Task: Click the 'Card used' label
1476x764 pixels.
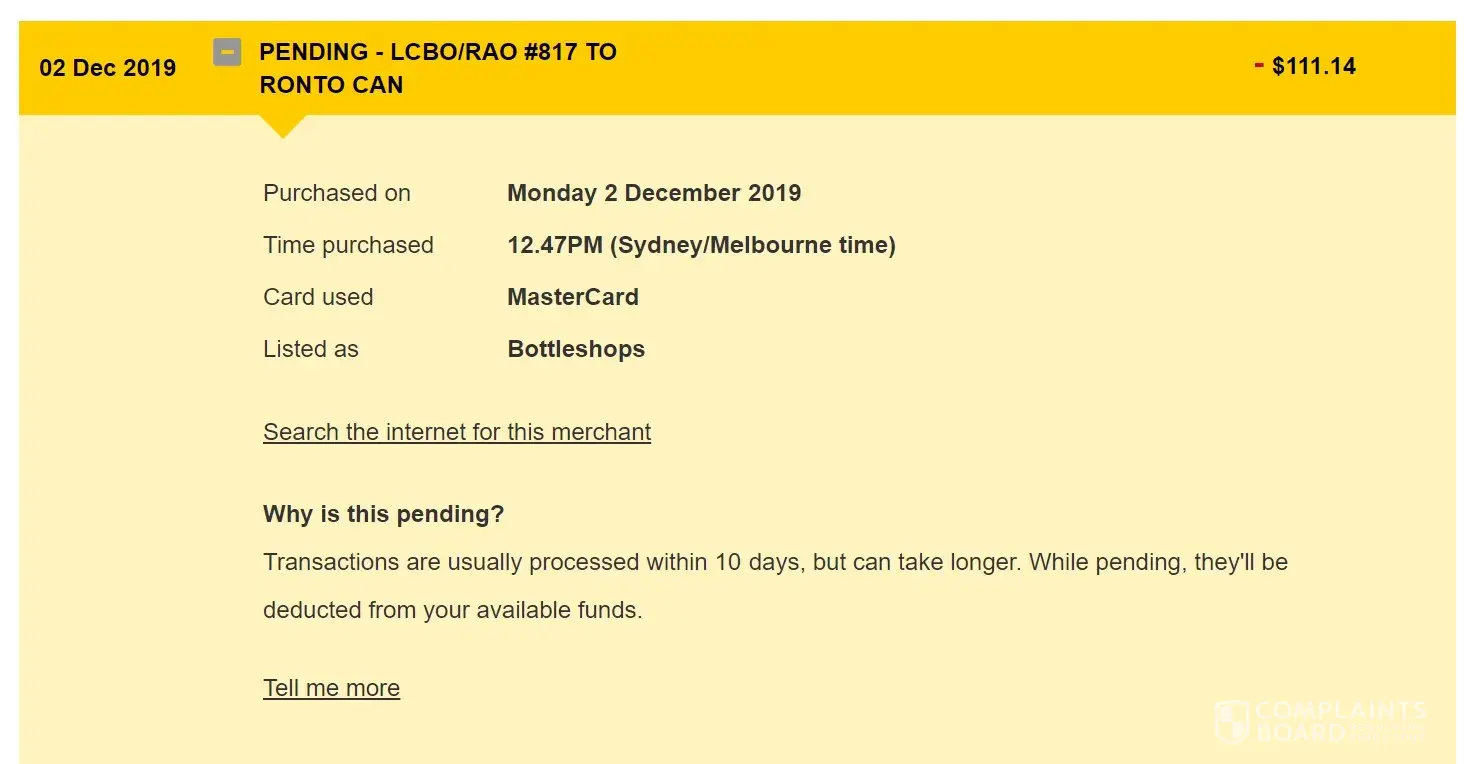Action: tap(318, 297)
